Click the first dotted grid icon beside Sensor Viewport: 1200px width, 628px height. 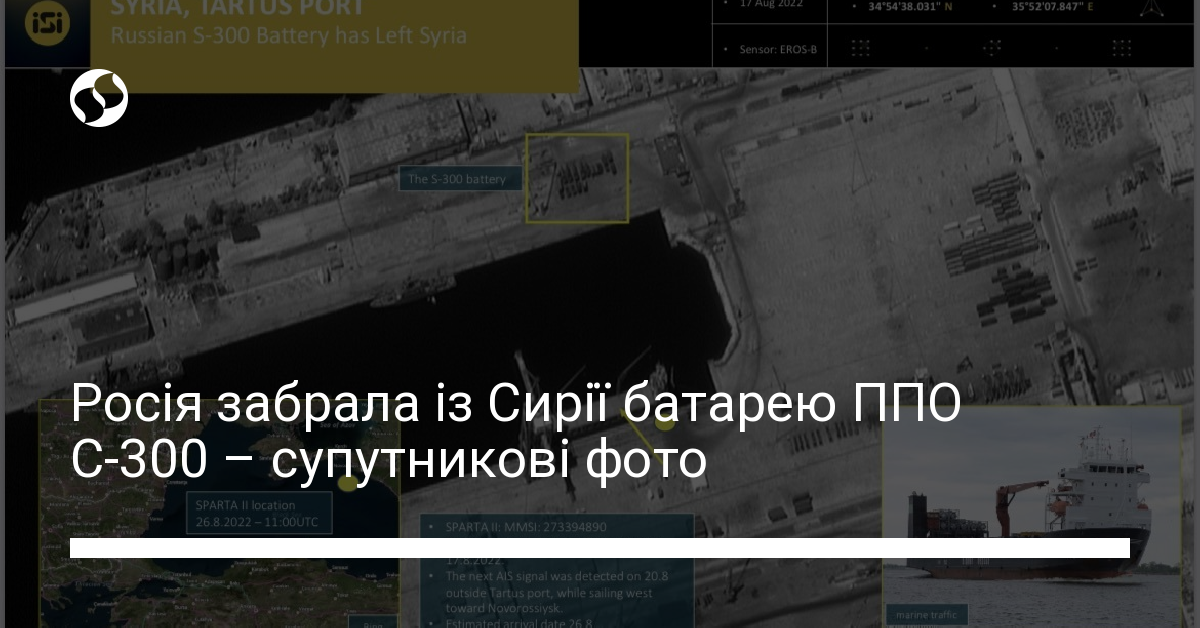tap(859, 48)
